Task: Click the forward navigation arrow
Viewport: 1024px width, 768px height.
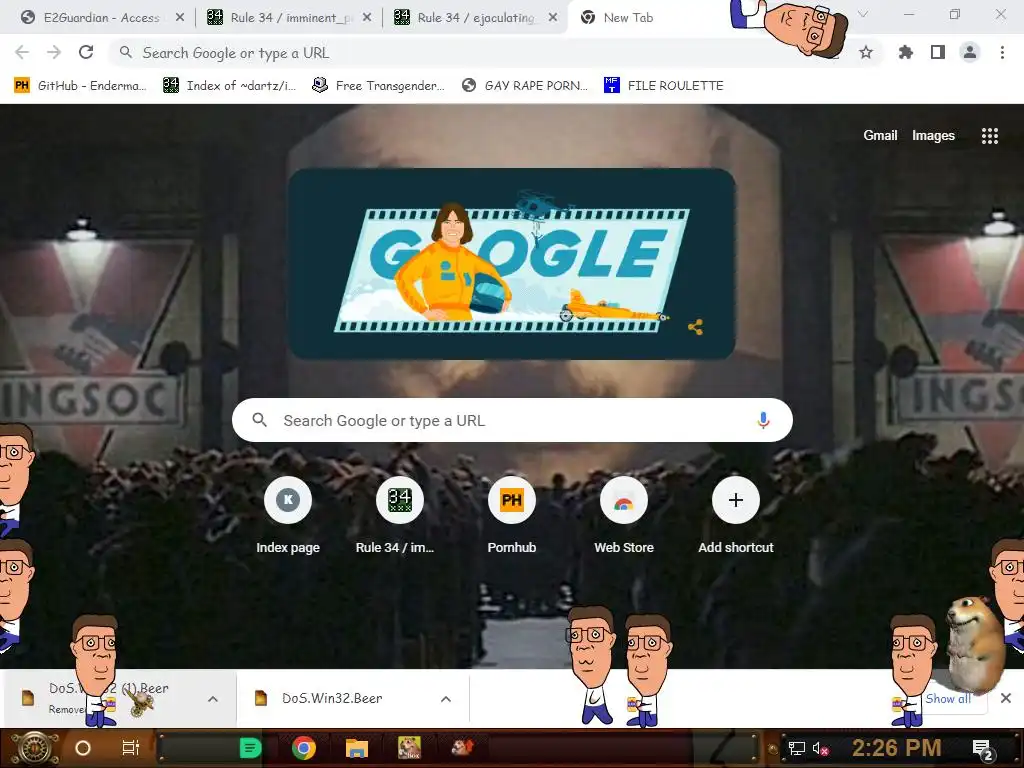Action: pos(54,52)
